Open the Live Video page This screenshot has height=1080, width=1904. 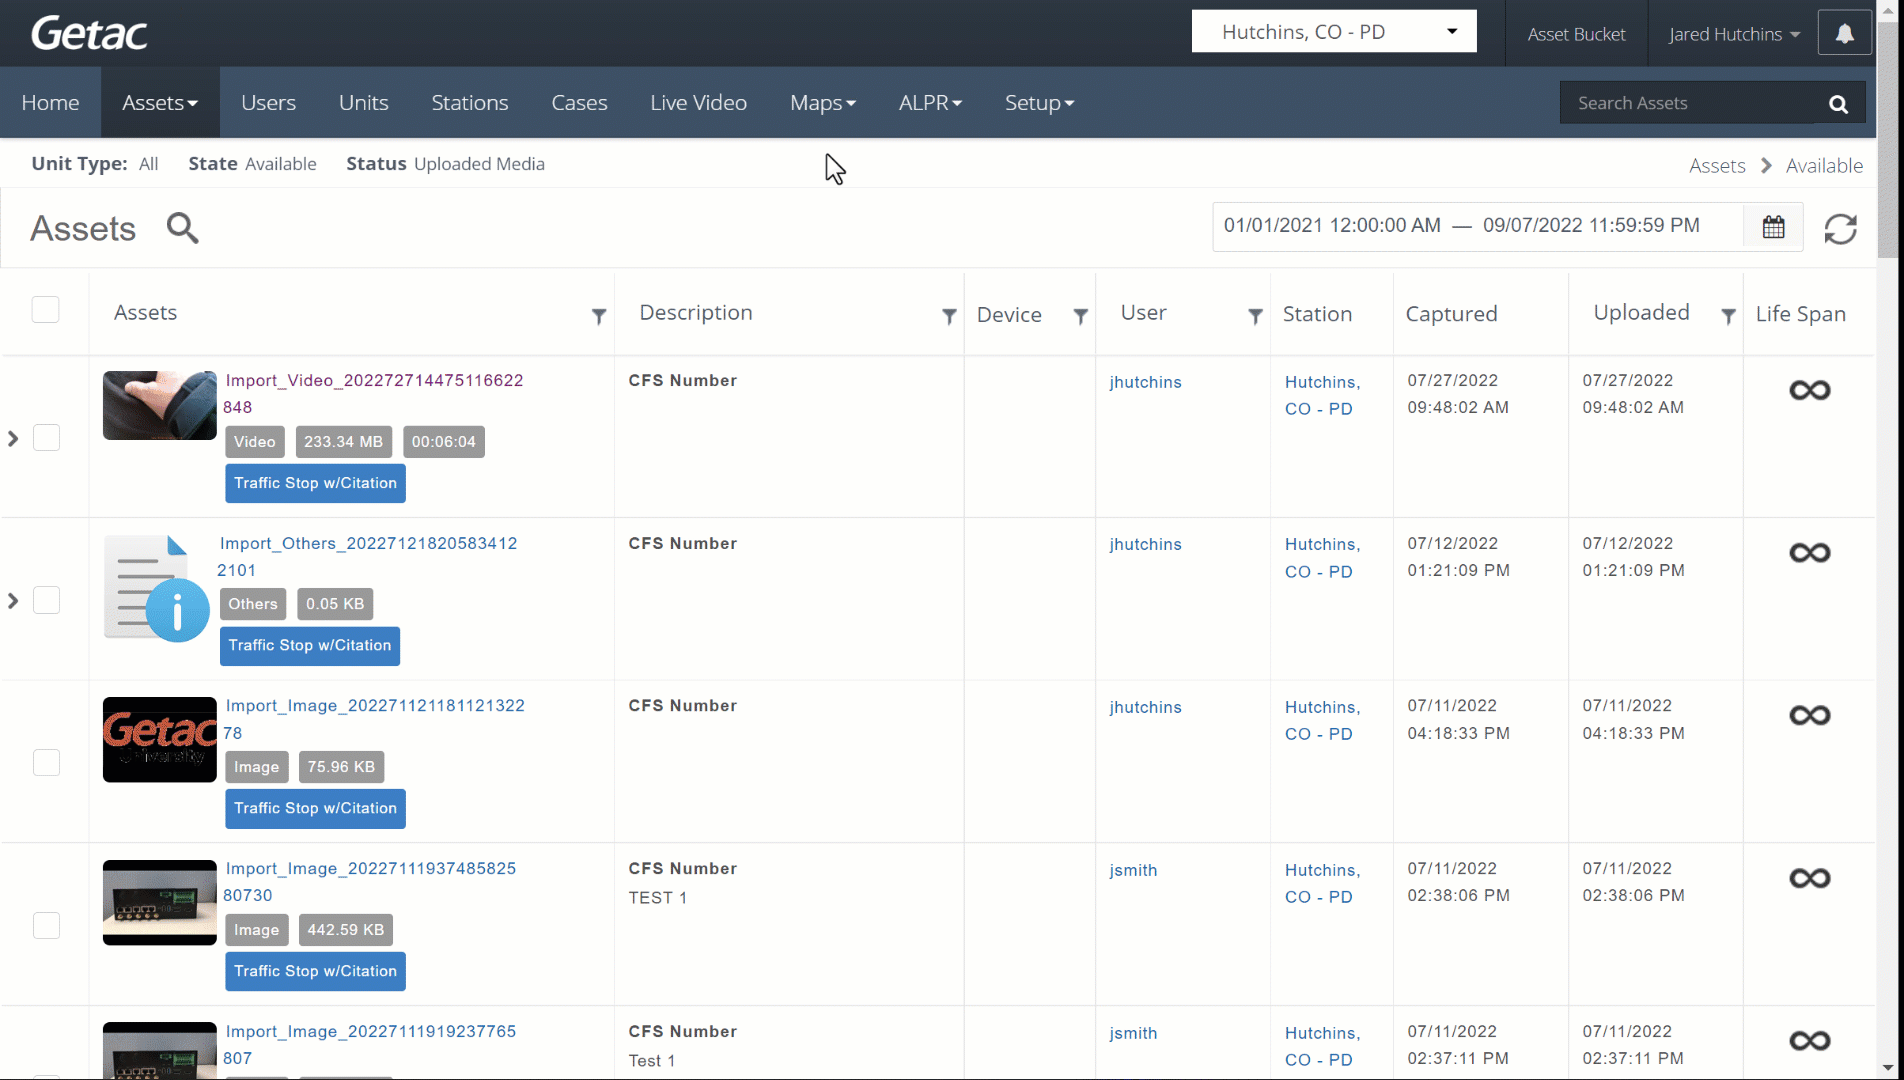tap(698, 103)
